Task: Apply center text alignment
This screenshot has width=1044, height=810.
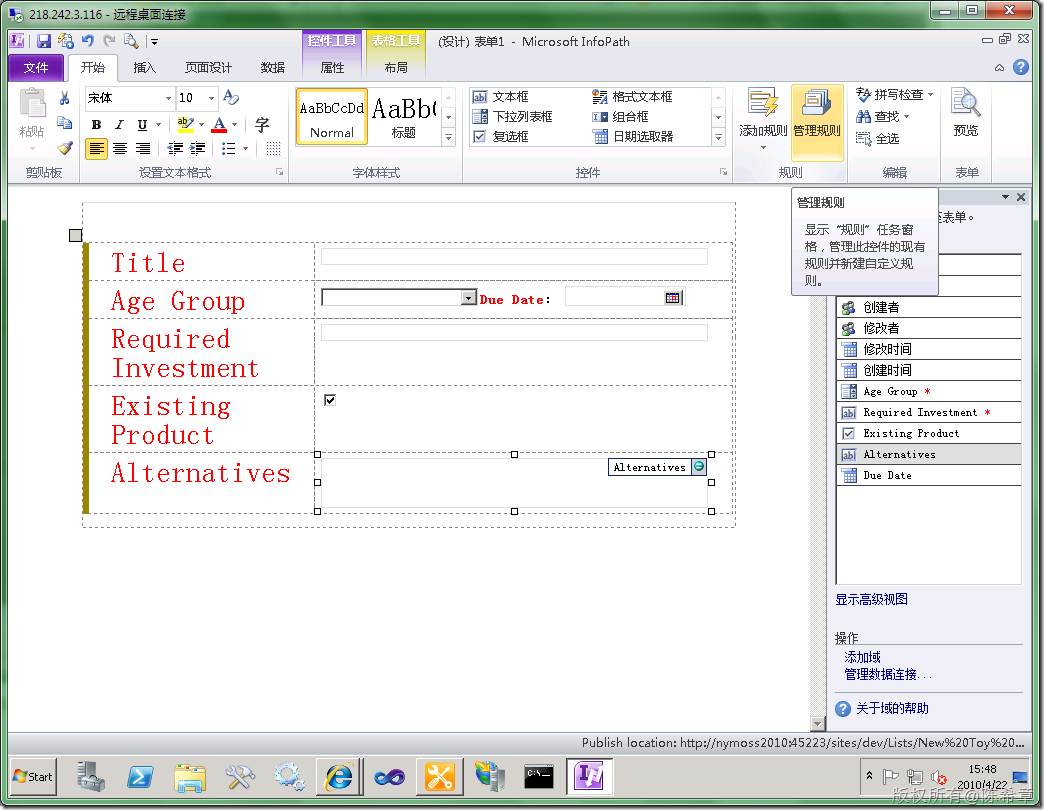Action: (120, 148)
